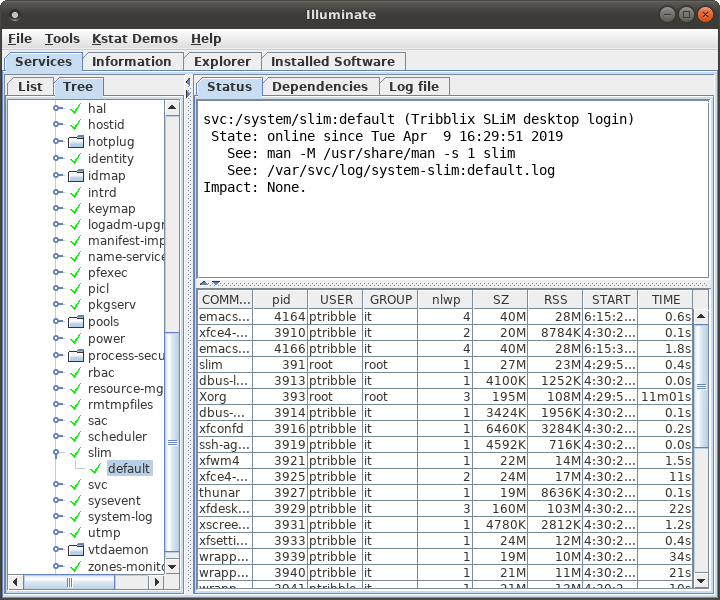Click the folder icon beside process-secu
This screenshot has height=600, width=720.
(x=76, y=356)
